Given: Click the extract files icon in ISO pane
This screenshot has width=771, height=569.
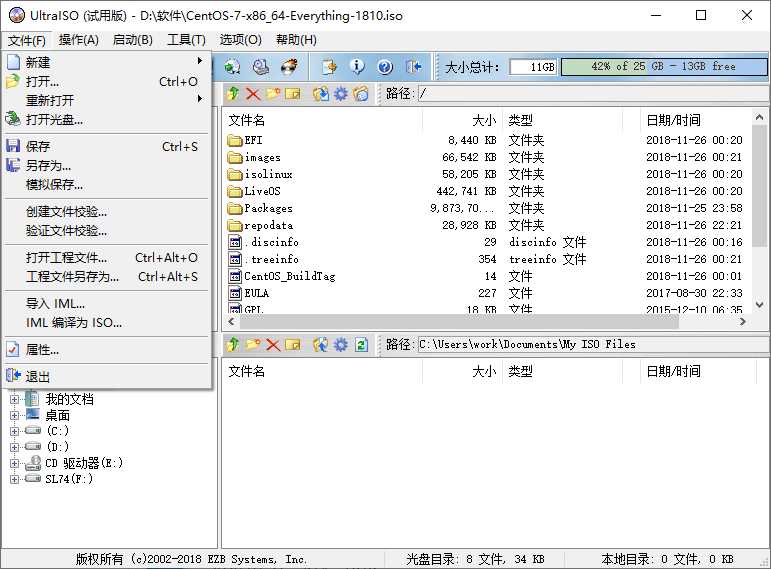Looking at the screenshot, I should 321,93.
